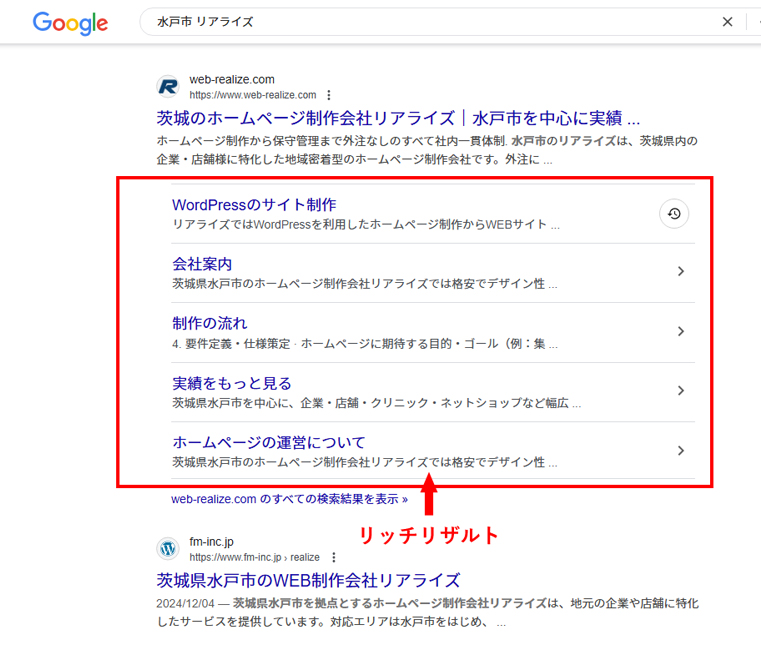
Task: Click the snippet starting with リアライズではWordPressを利用した
Action: [366, 224]
